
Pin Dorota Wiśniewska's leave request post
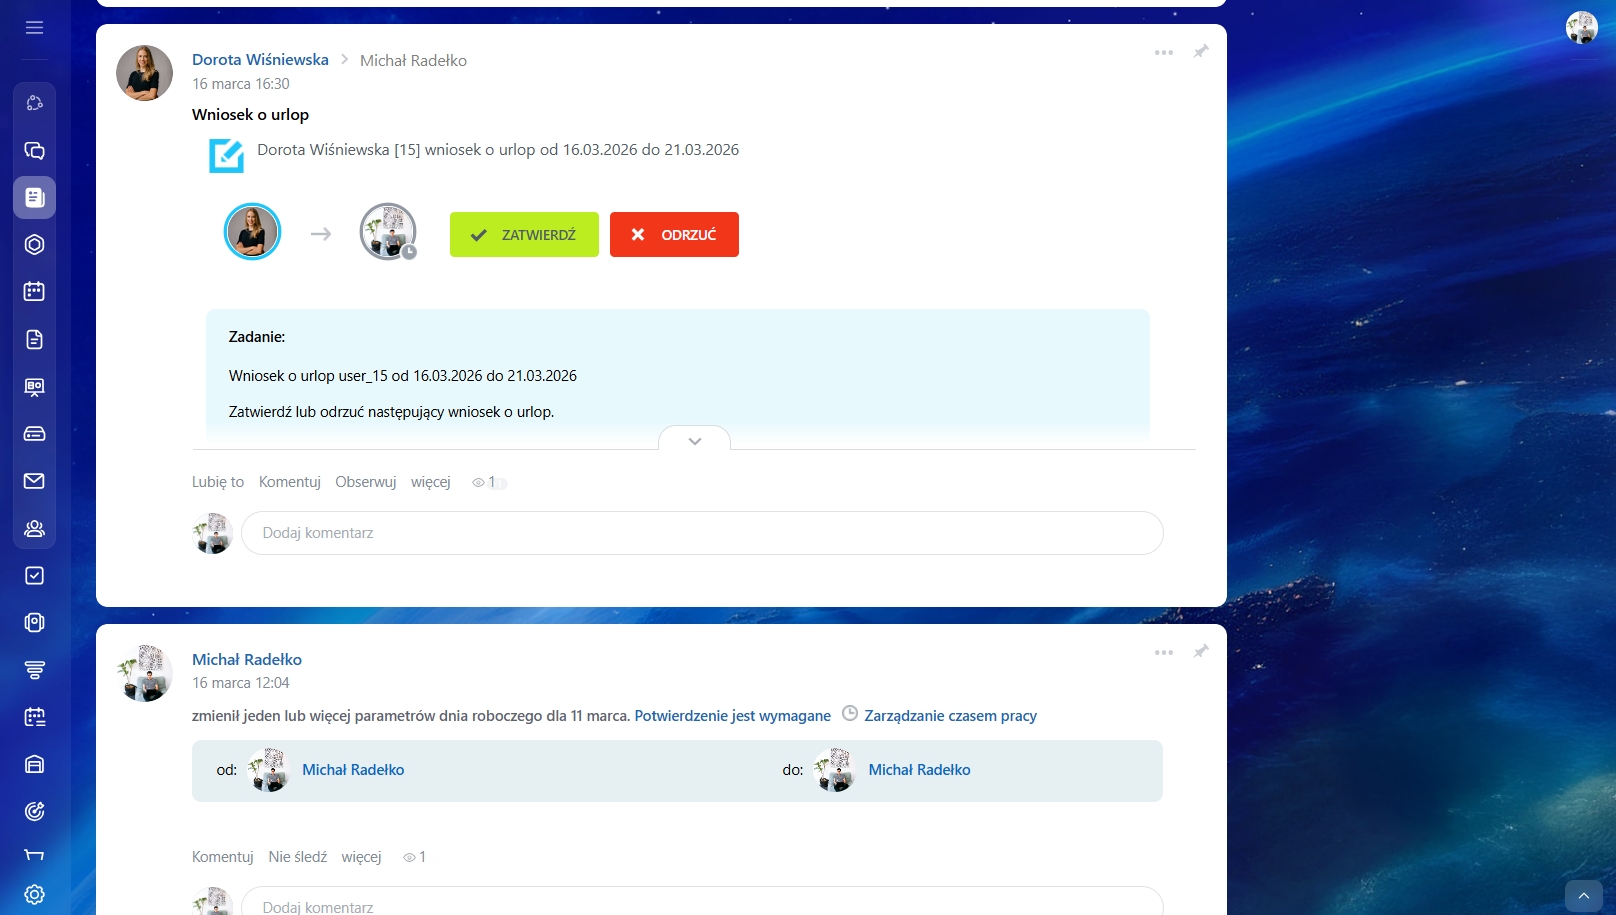[x=1201, y=51]
